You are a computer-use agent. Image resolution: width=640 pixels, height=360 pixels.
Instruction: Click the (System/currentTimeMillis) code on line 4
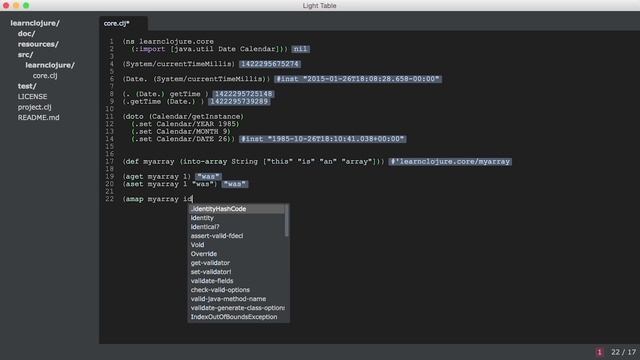(179, 64)
